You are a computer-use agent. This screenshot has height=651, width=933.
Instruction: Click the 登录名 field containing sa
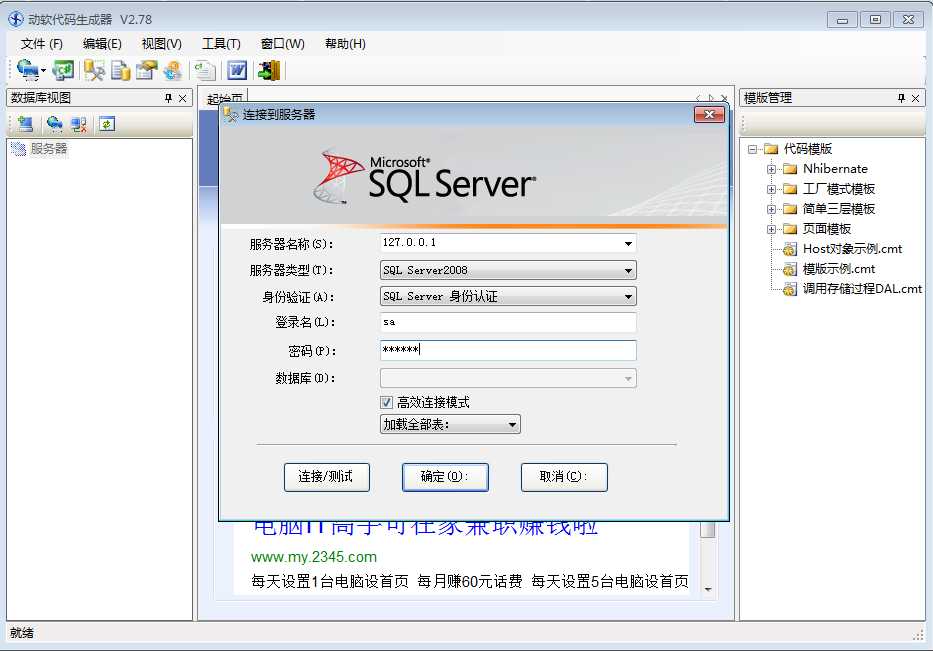(508, 323)
